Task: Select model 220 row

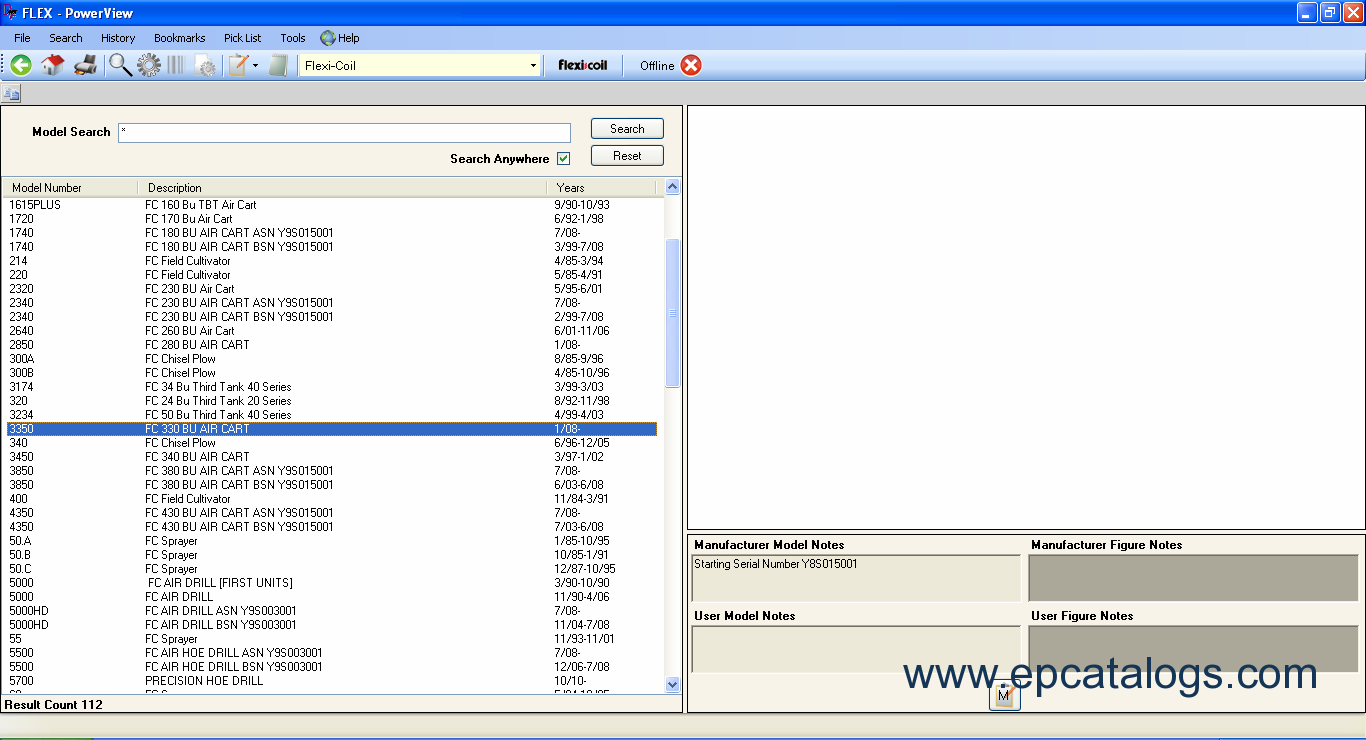Action: click(332, 275)
